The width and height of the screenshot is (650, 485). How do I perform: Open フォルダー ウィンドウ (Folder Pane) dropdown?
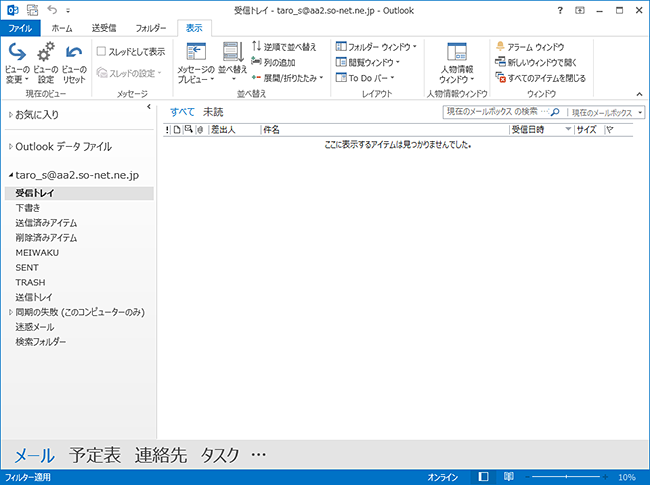(x=376, y=47)
